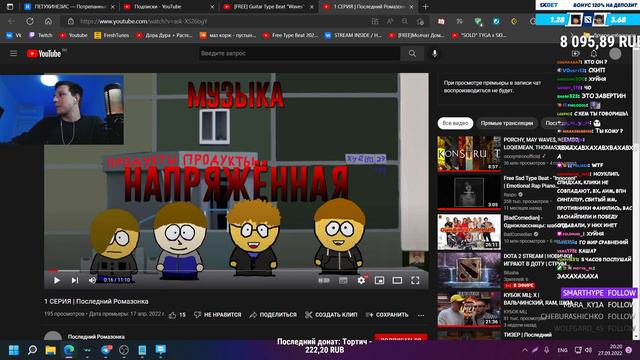Show hidden system tray icons
Image resolution: width=640 pixels, height=360 pixels.
click(525, 350)
